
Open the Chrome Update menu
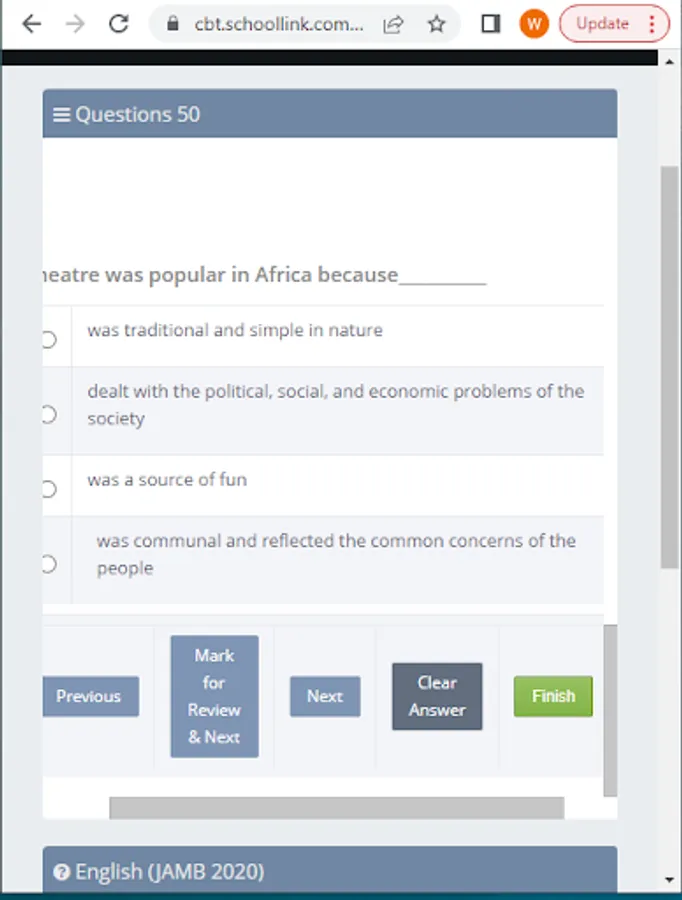[614, 24]
